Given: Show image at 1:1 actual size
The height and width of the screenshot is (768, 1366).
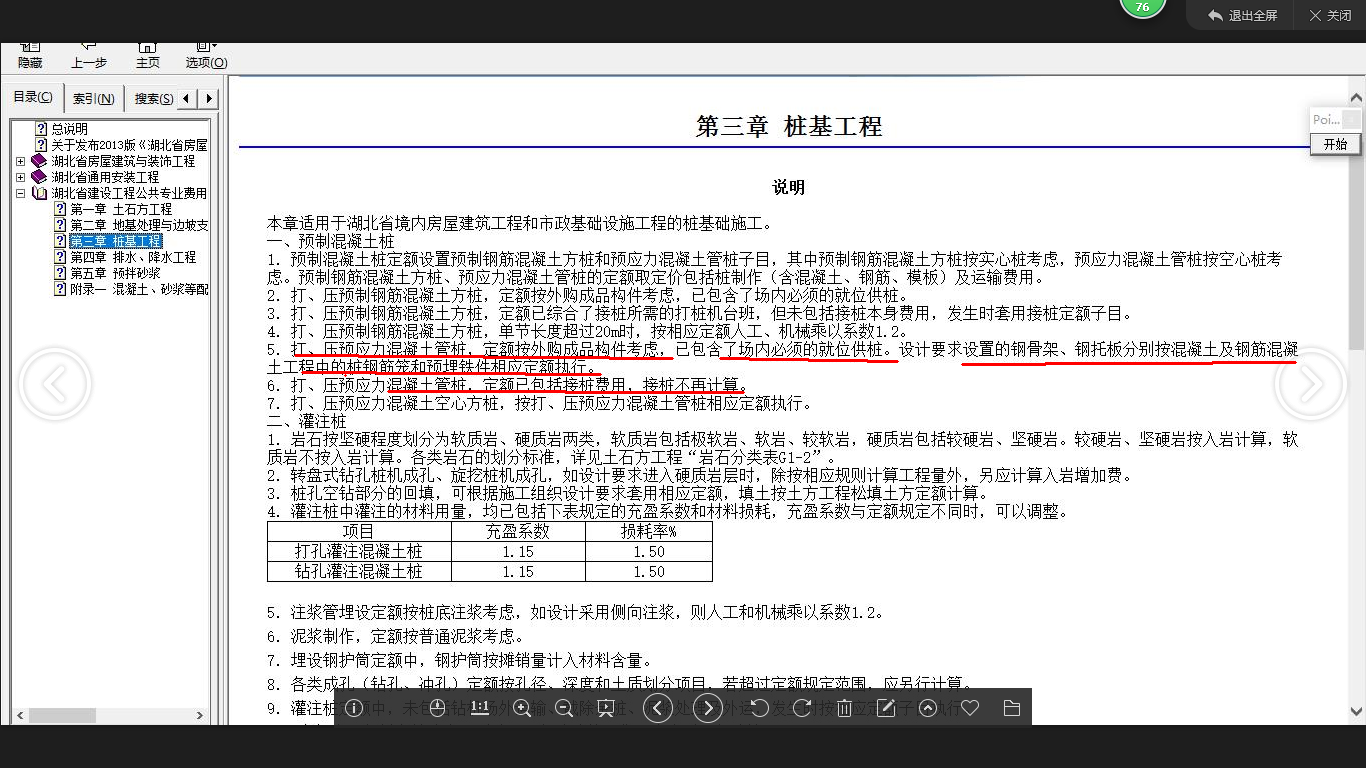Looking at the screenshot, I should pos(479,708).
